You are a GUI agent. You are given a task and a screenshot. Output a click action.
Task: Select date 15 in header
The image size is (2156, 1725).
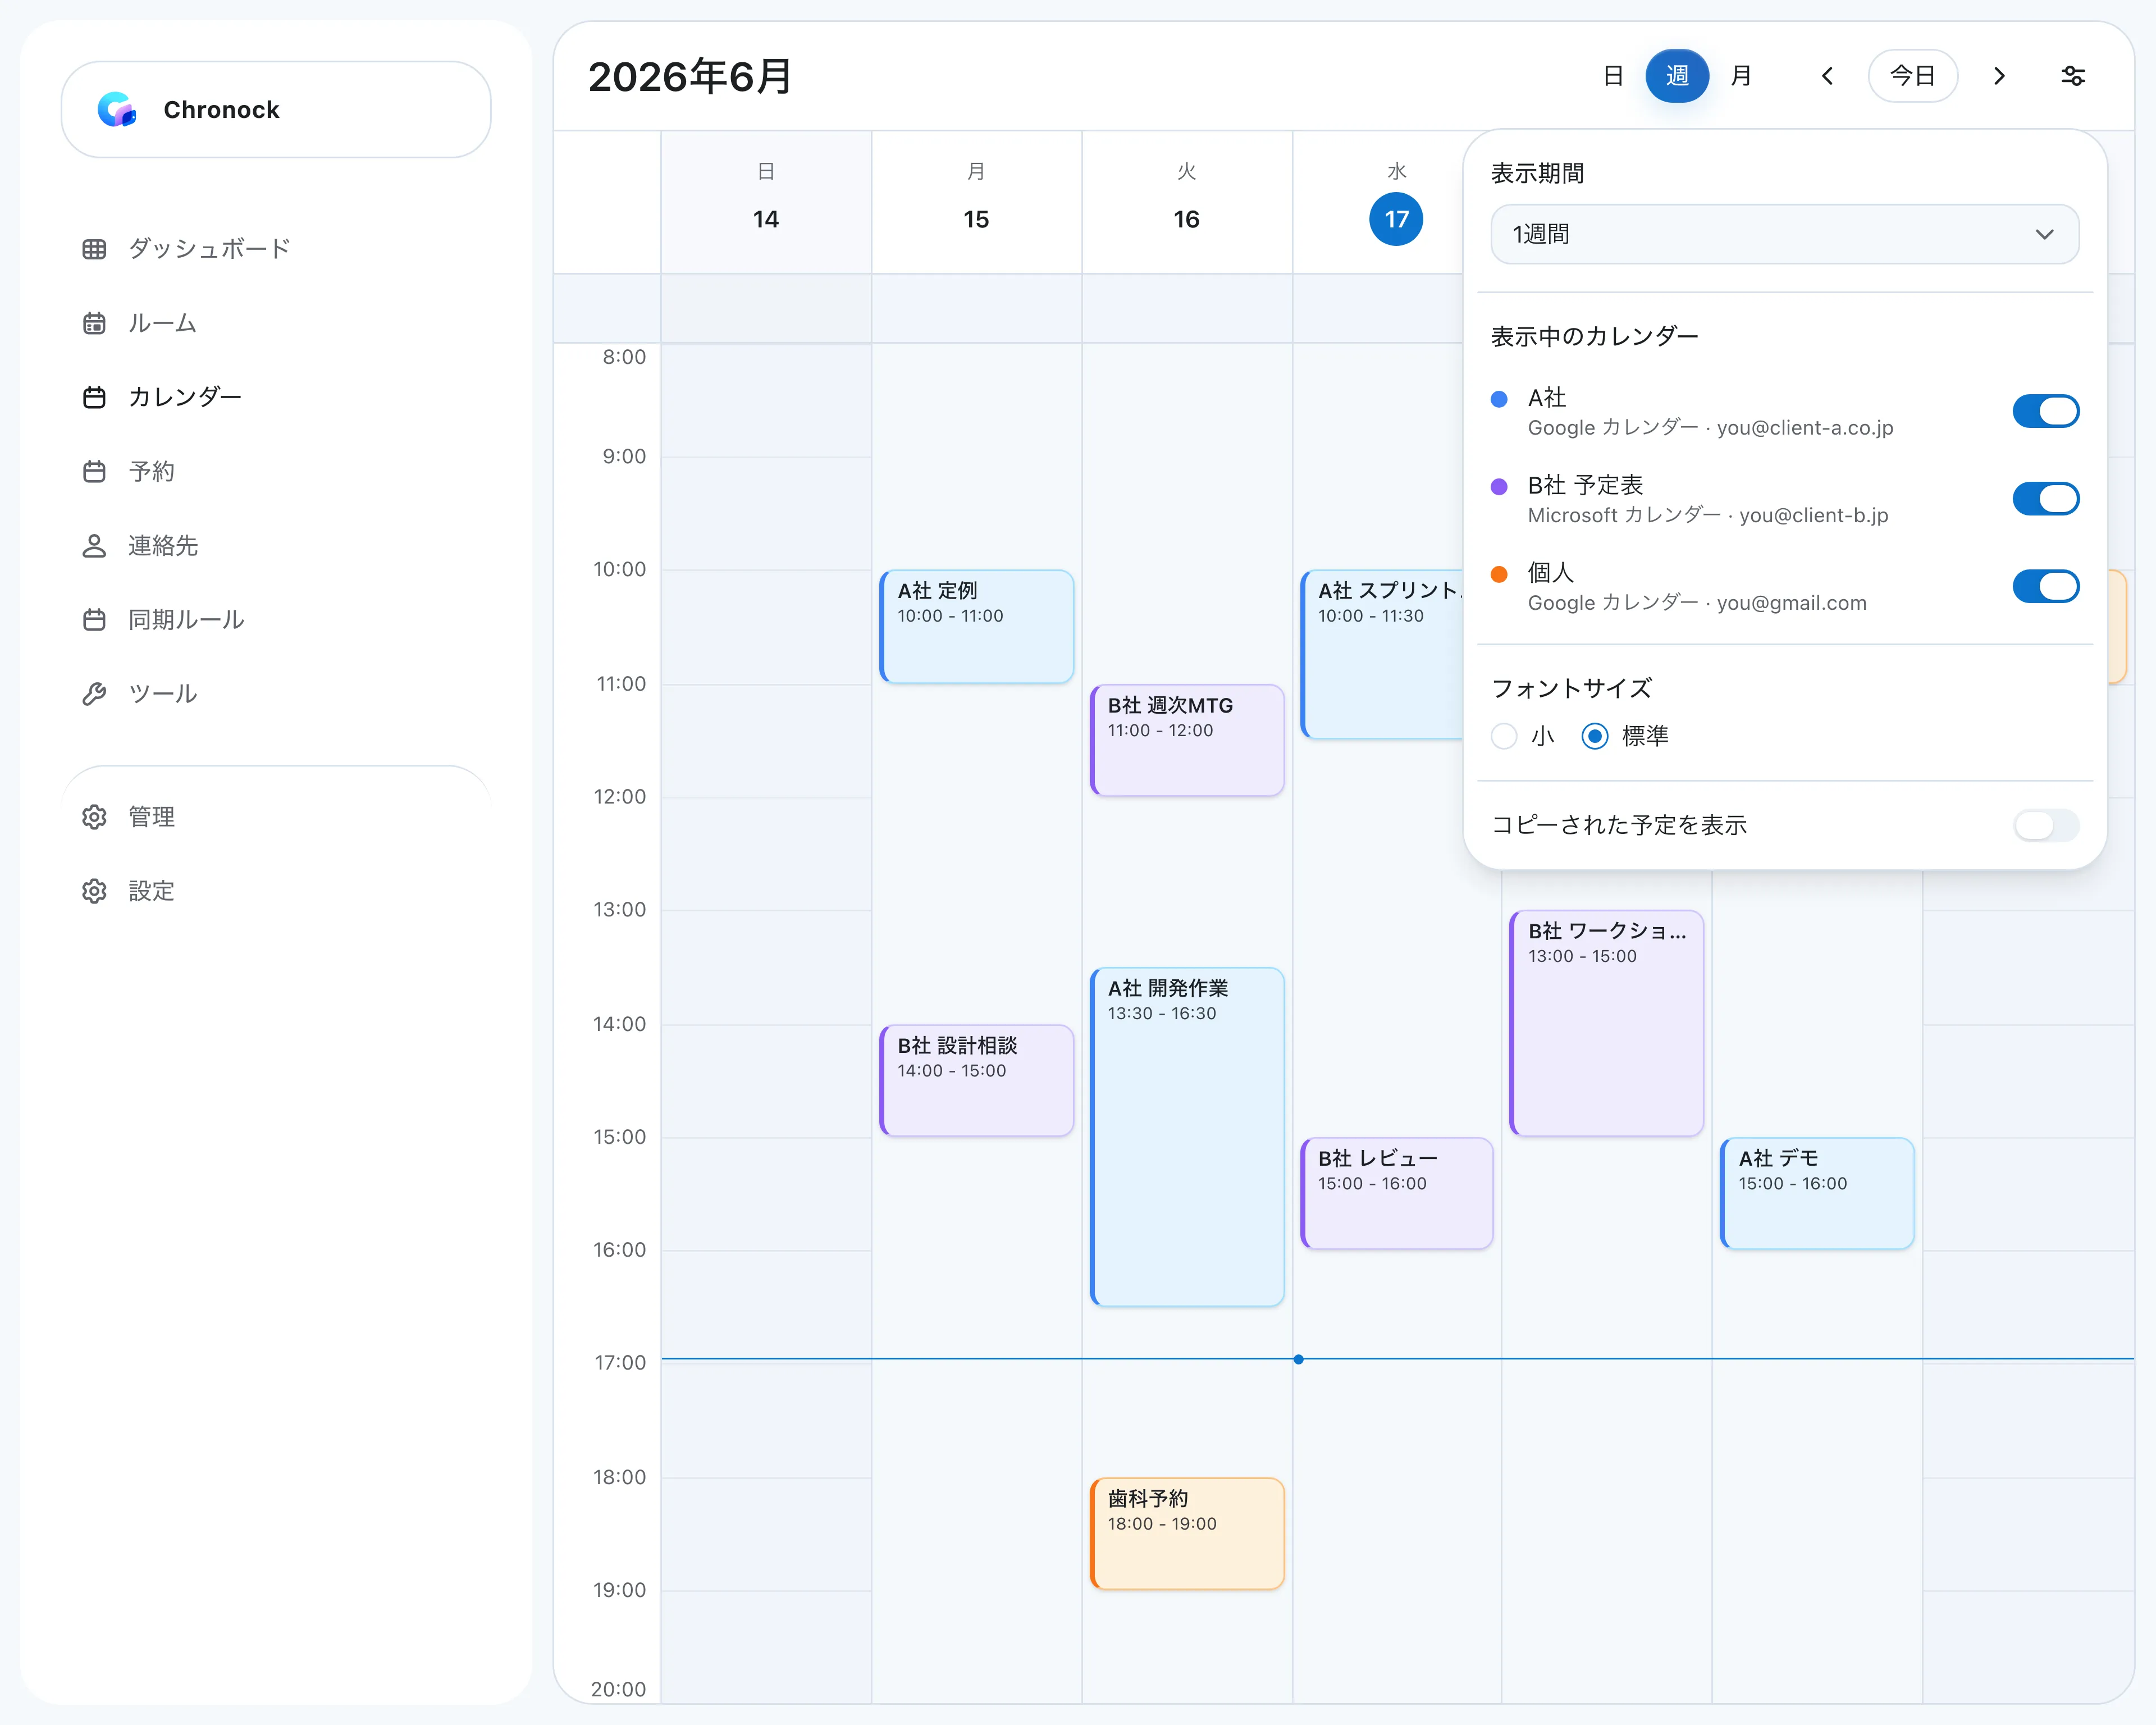click(x=976, y=220)
